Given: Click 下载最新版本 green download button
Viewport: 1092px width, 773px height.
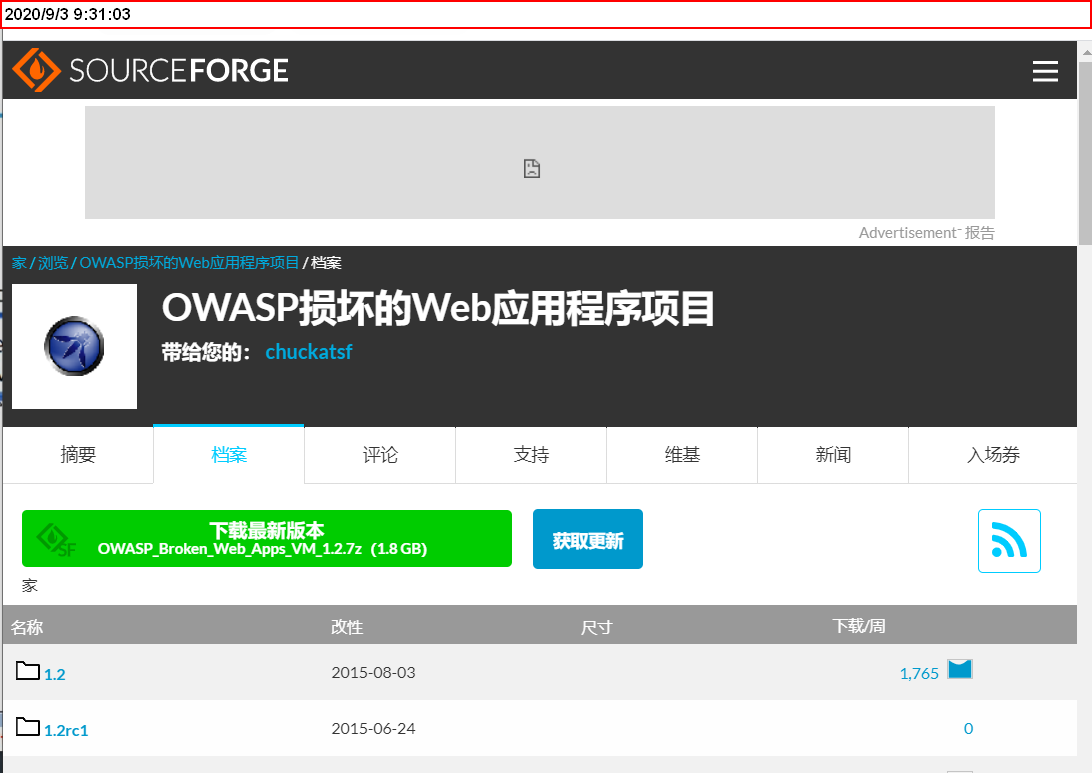Looking at the screenshot, I should [x=267, y=538].
